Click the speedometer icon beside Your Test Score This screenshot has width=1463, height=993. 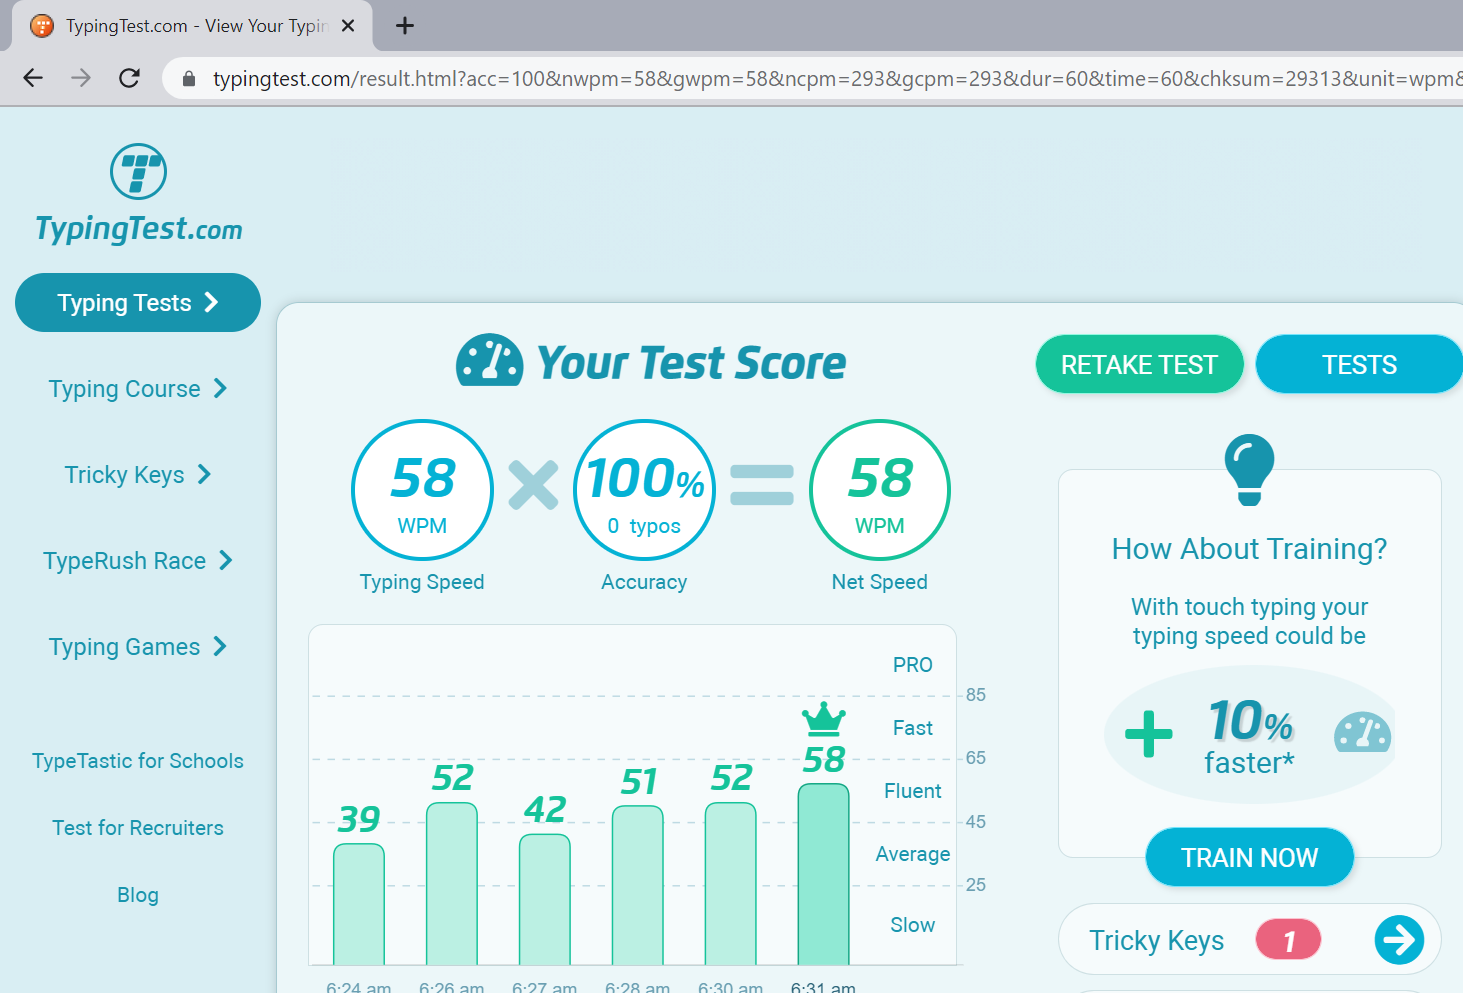(489, 360)
